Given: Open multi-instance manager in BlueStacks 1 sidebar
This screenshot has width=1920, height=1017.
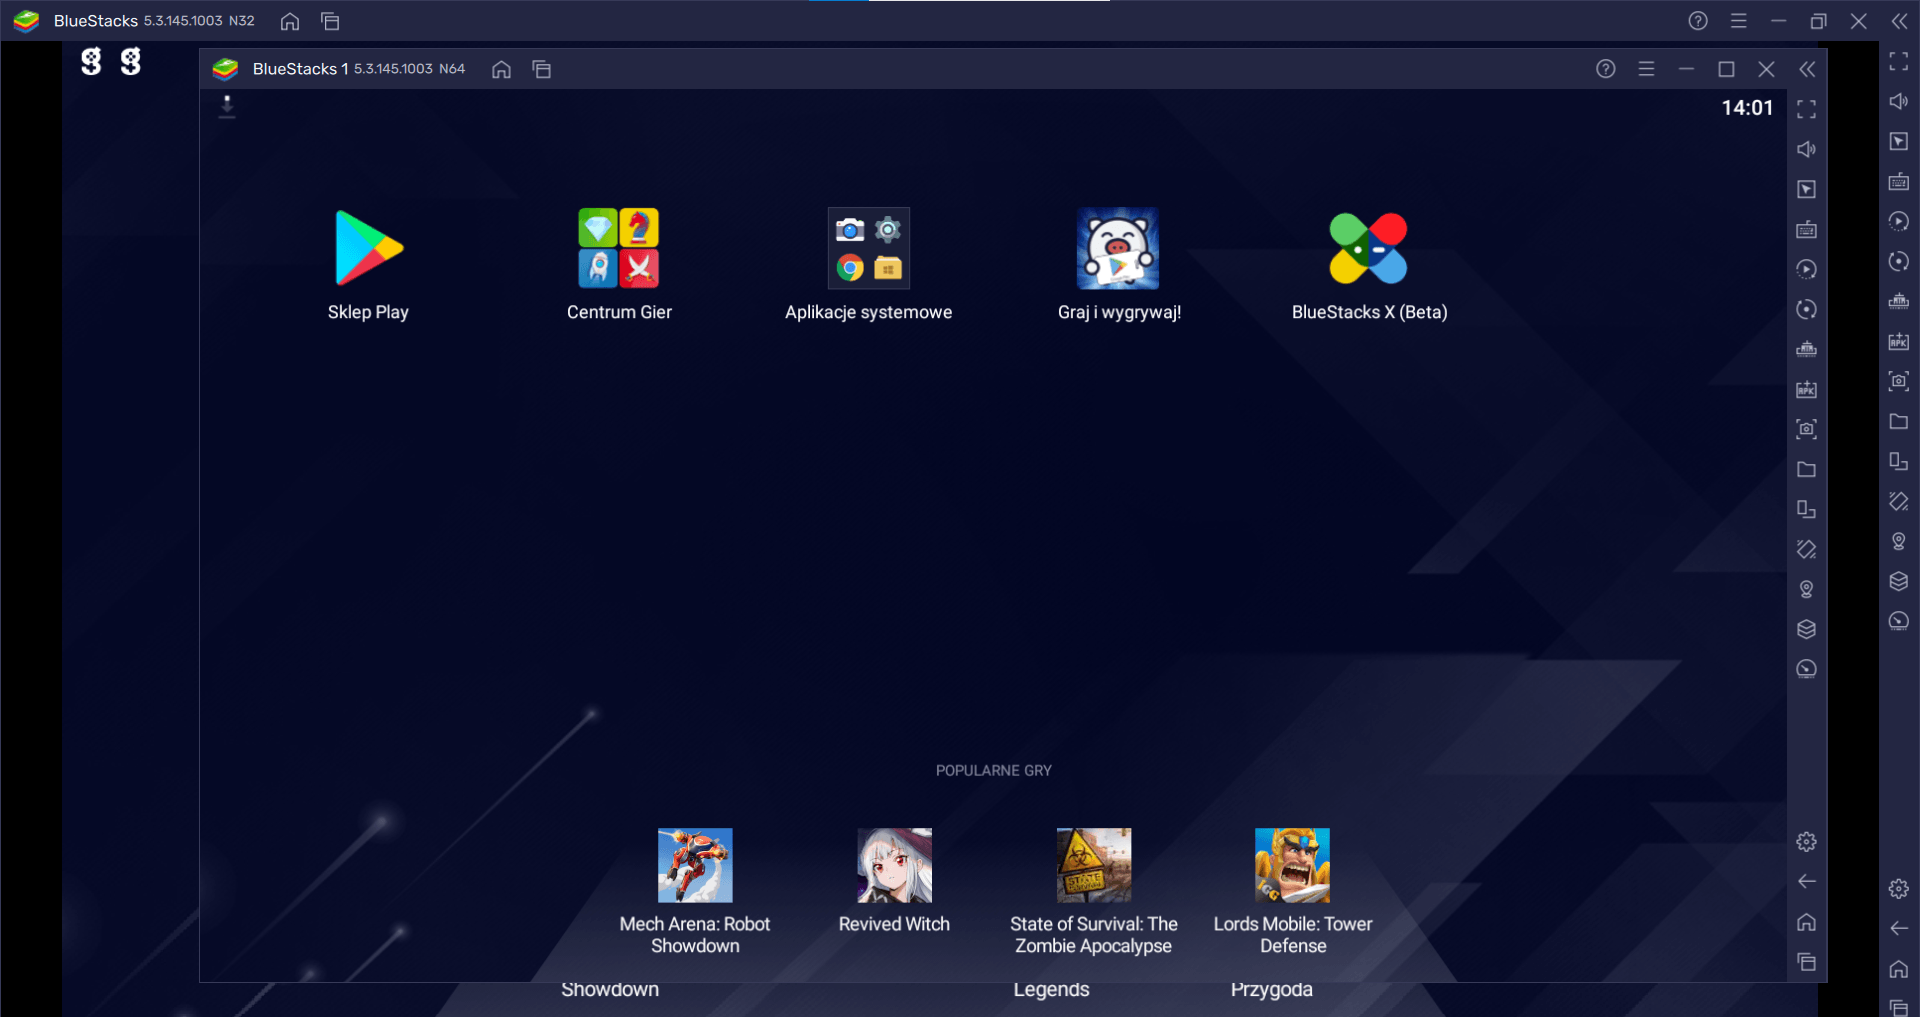Looking at the screenshot, I should (1806, 629).
